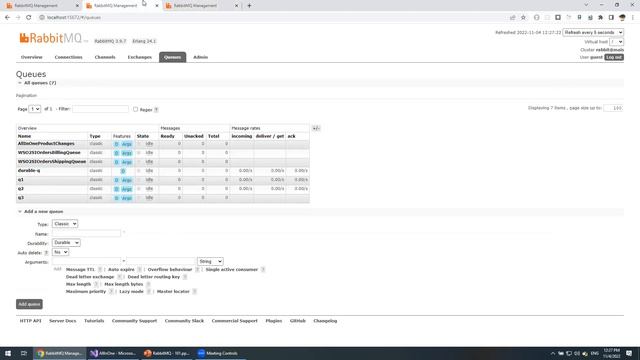Screen dimensions: 640x360
Task: Open help for Lazy mode
Action: 149,292
